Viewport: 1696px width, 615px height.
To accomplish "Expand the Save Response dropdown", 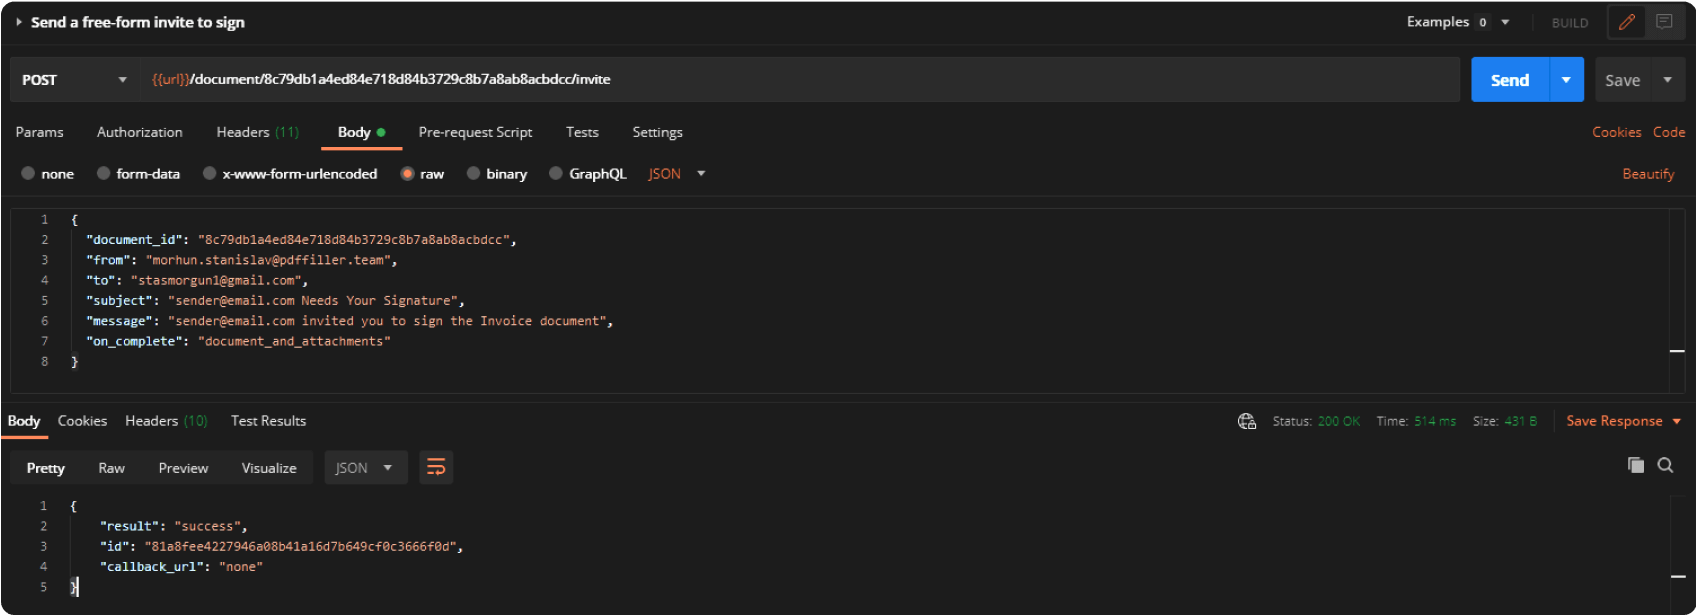I will pos(1677,421).
